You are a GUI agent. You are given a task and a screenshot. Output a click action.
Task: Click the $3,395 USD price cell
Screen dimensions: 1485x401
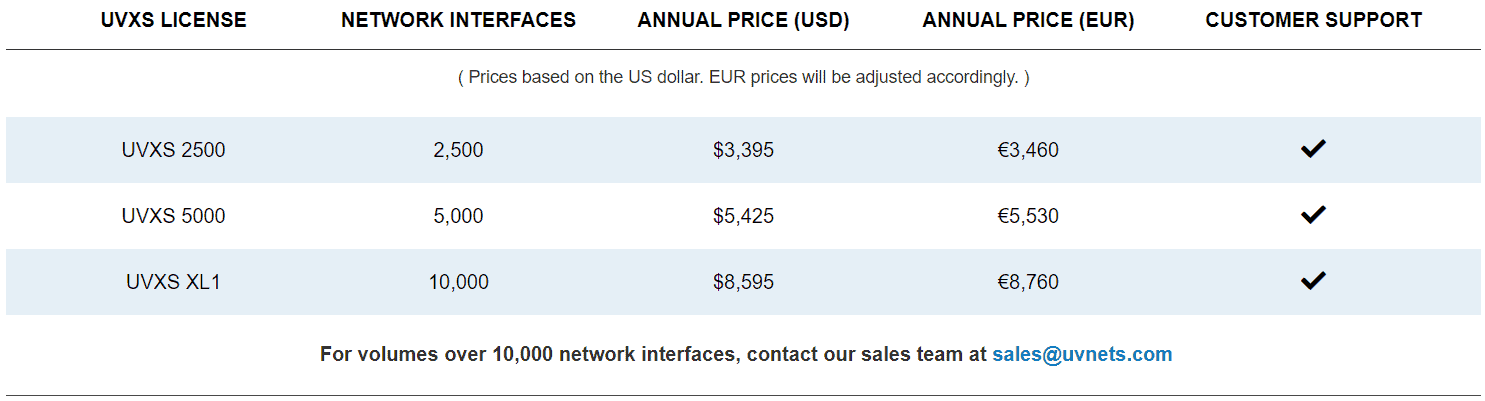pyautogui.click(x=743, y=150)
